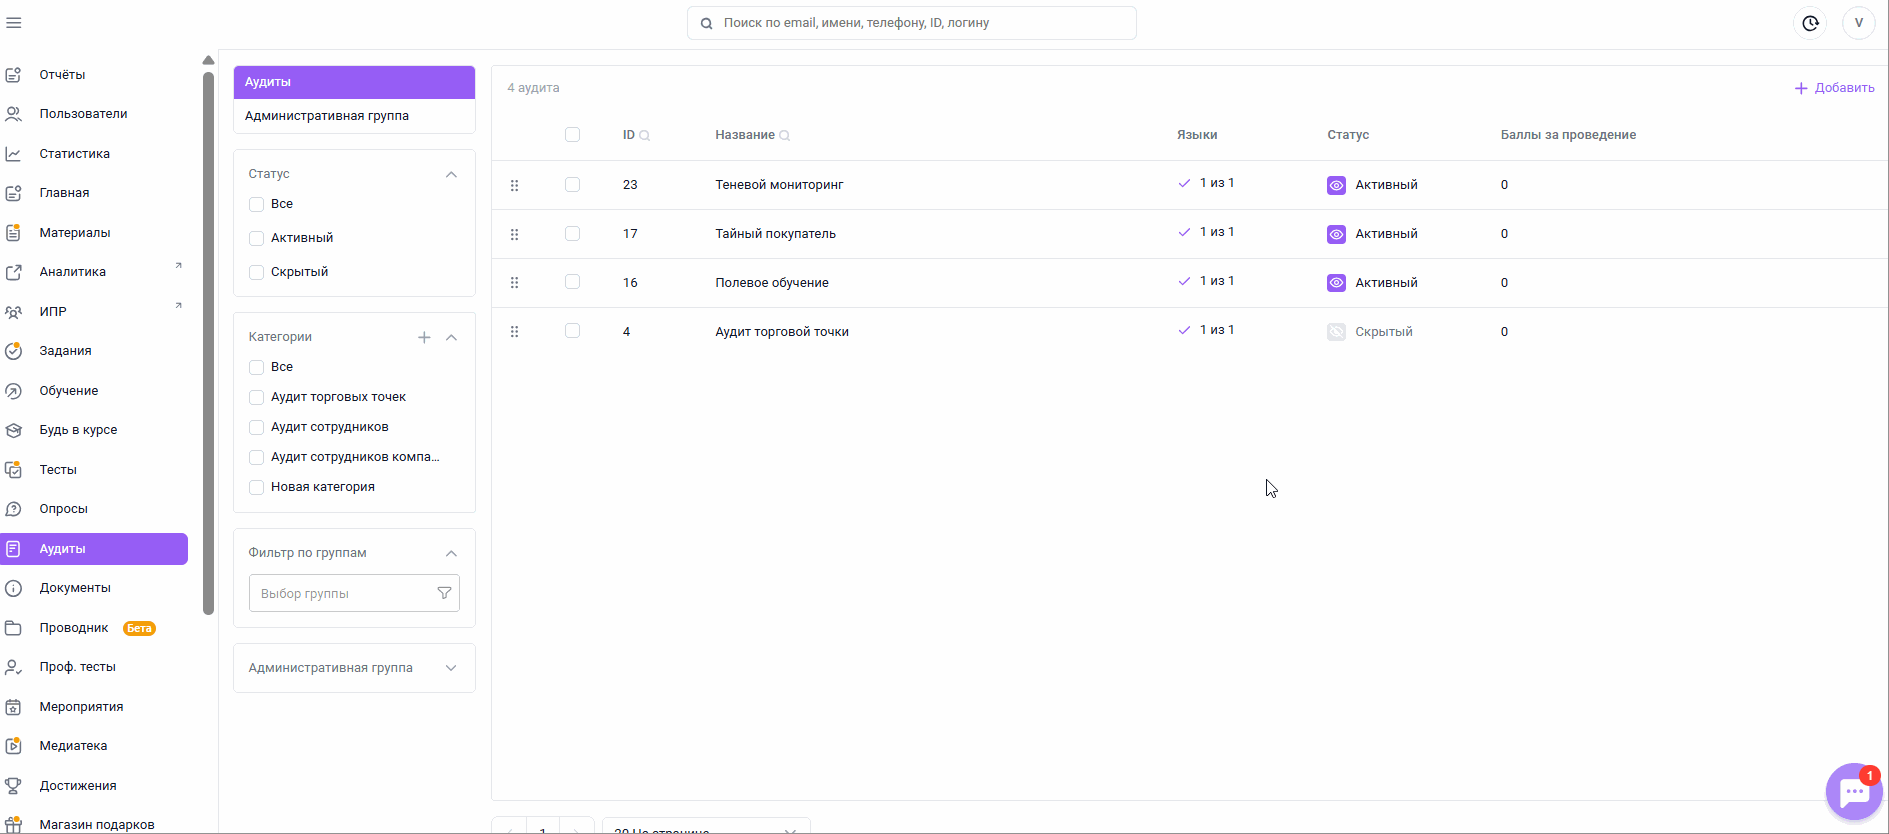Viewport: 1889px width, 834px height.
Task: Check the Активный status filter checkbox
Action: [x=257, y=238]
